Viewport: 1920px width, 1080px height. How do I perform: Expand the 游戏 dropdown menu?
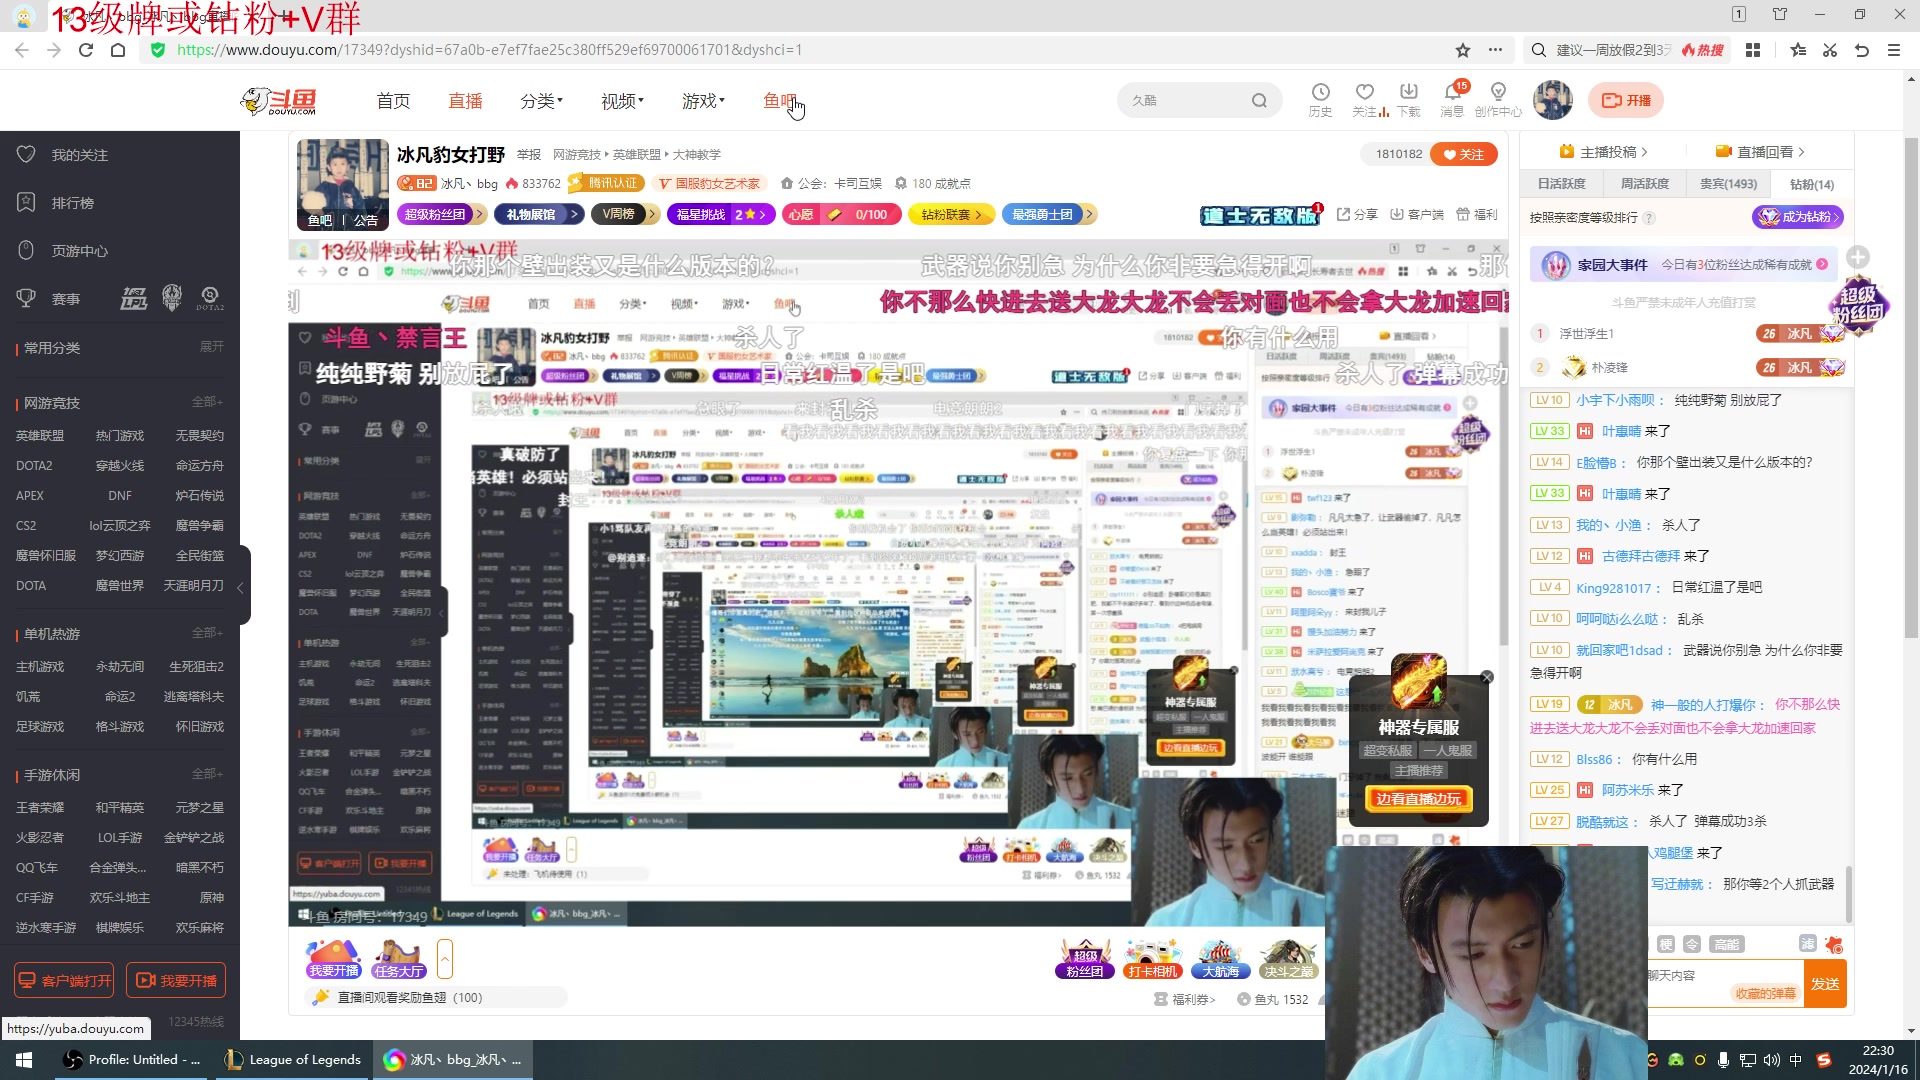pyautogui.click(x=703, y=101)
